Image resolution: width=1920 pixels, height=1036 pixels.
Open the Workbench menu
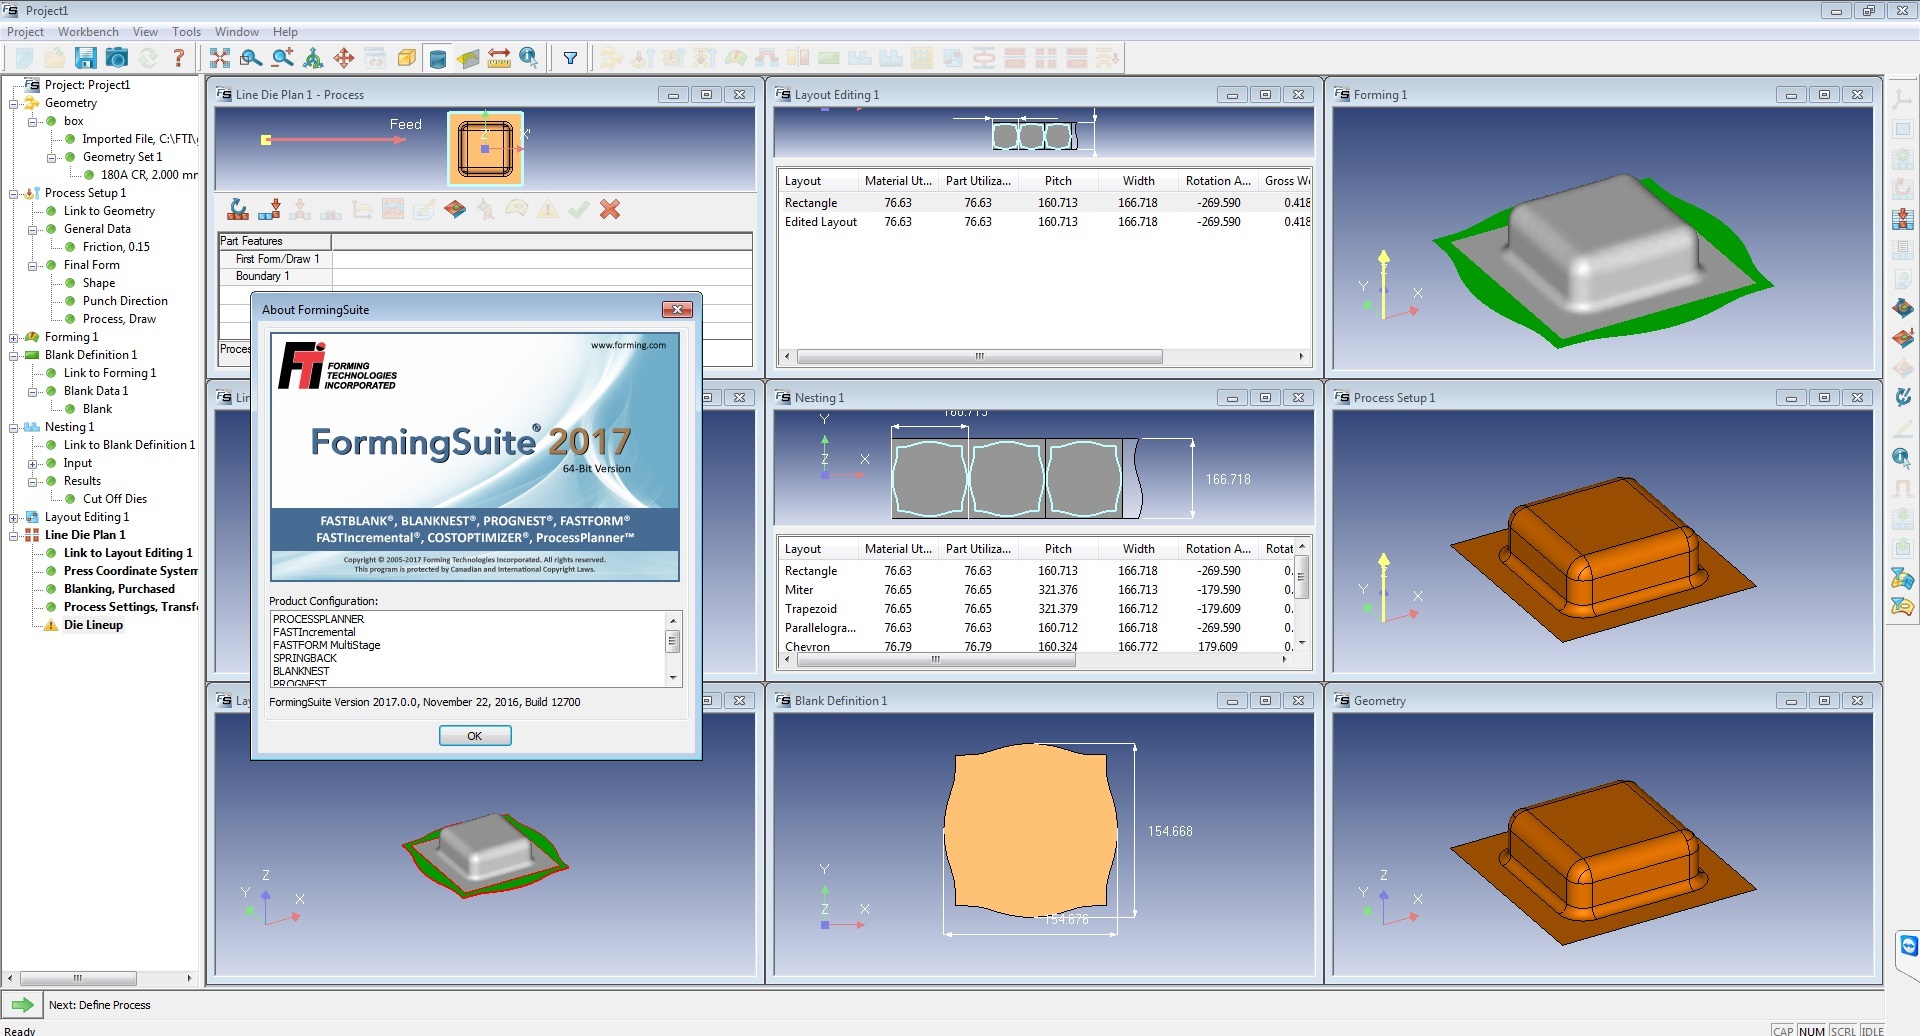point(88,32)
